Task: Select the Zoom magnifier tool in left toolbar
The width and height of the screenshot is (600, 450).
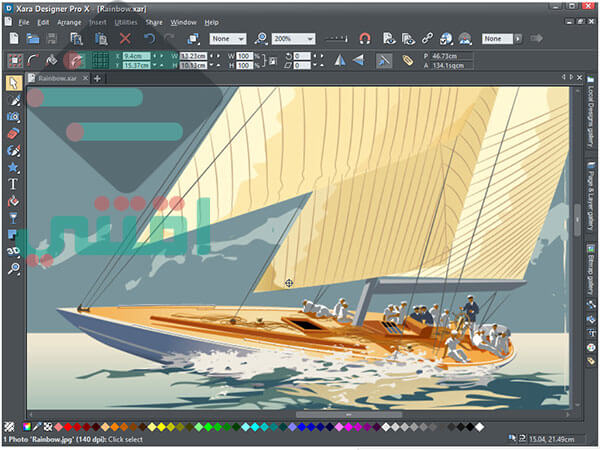Action: pyautogui.click(x=14, y=269)
